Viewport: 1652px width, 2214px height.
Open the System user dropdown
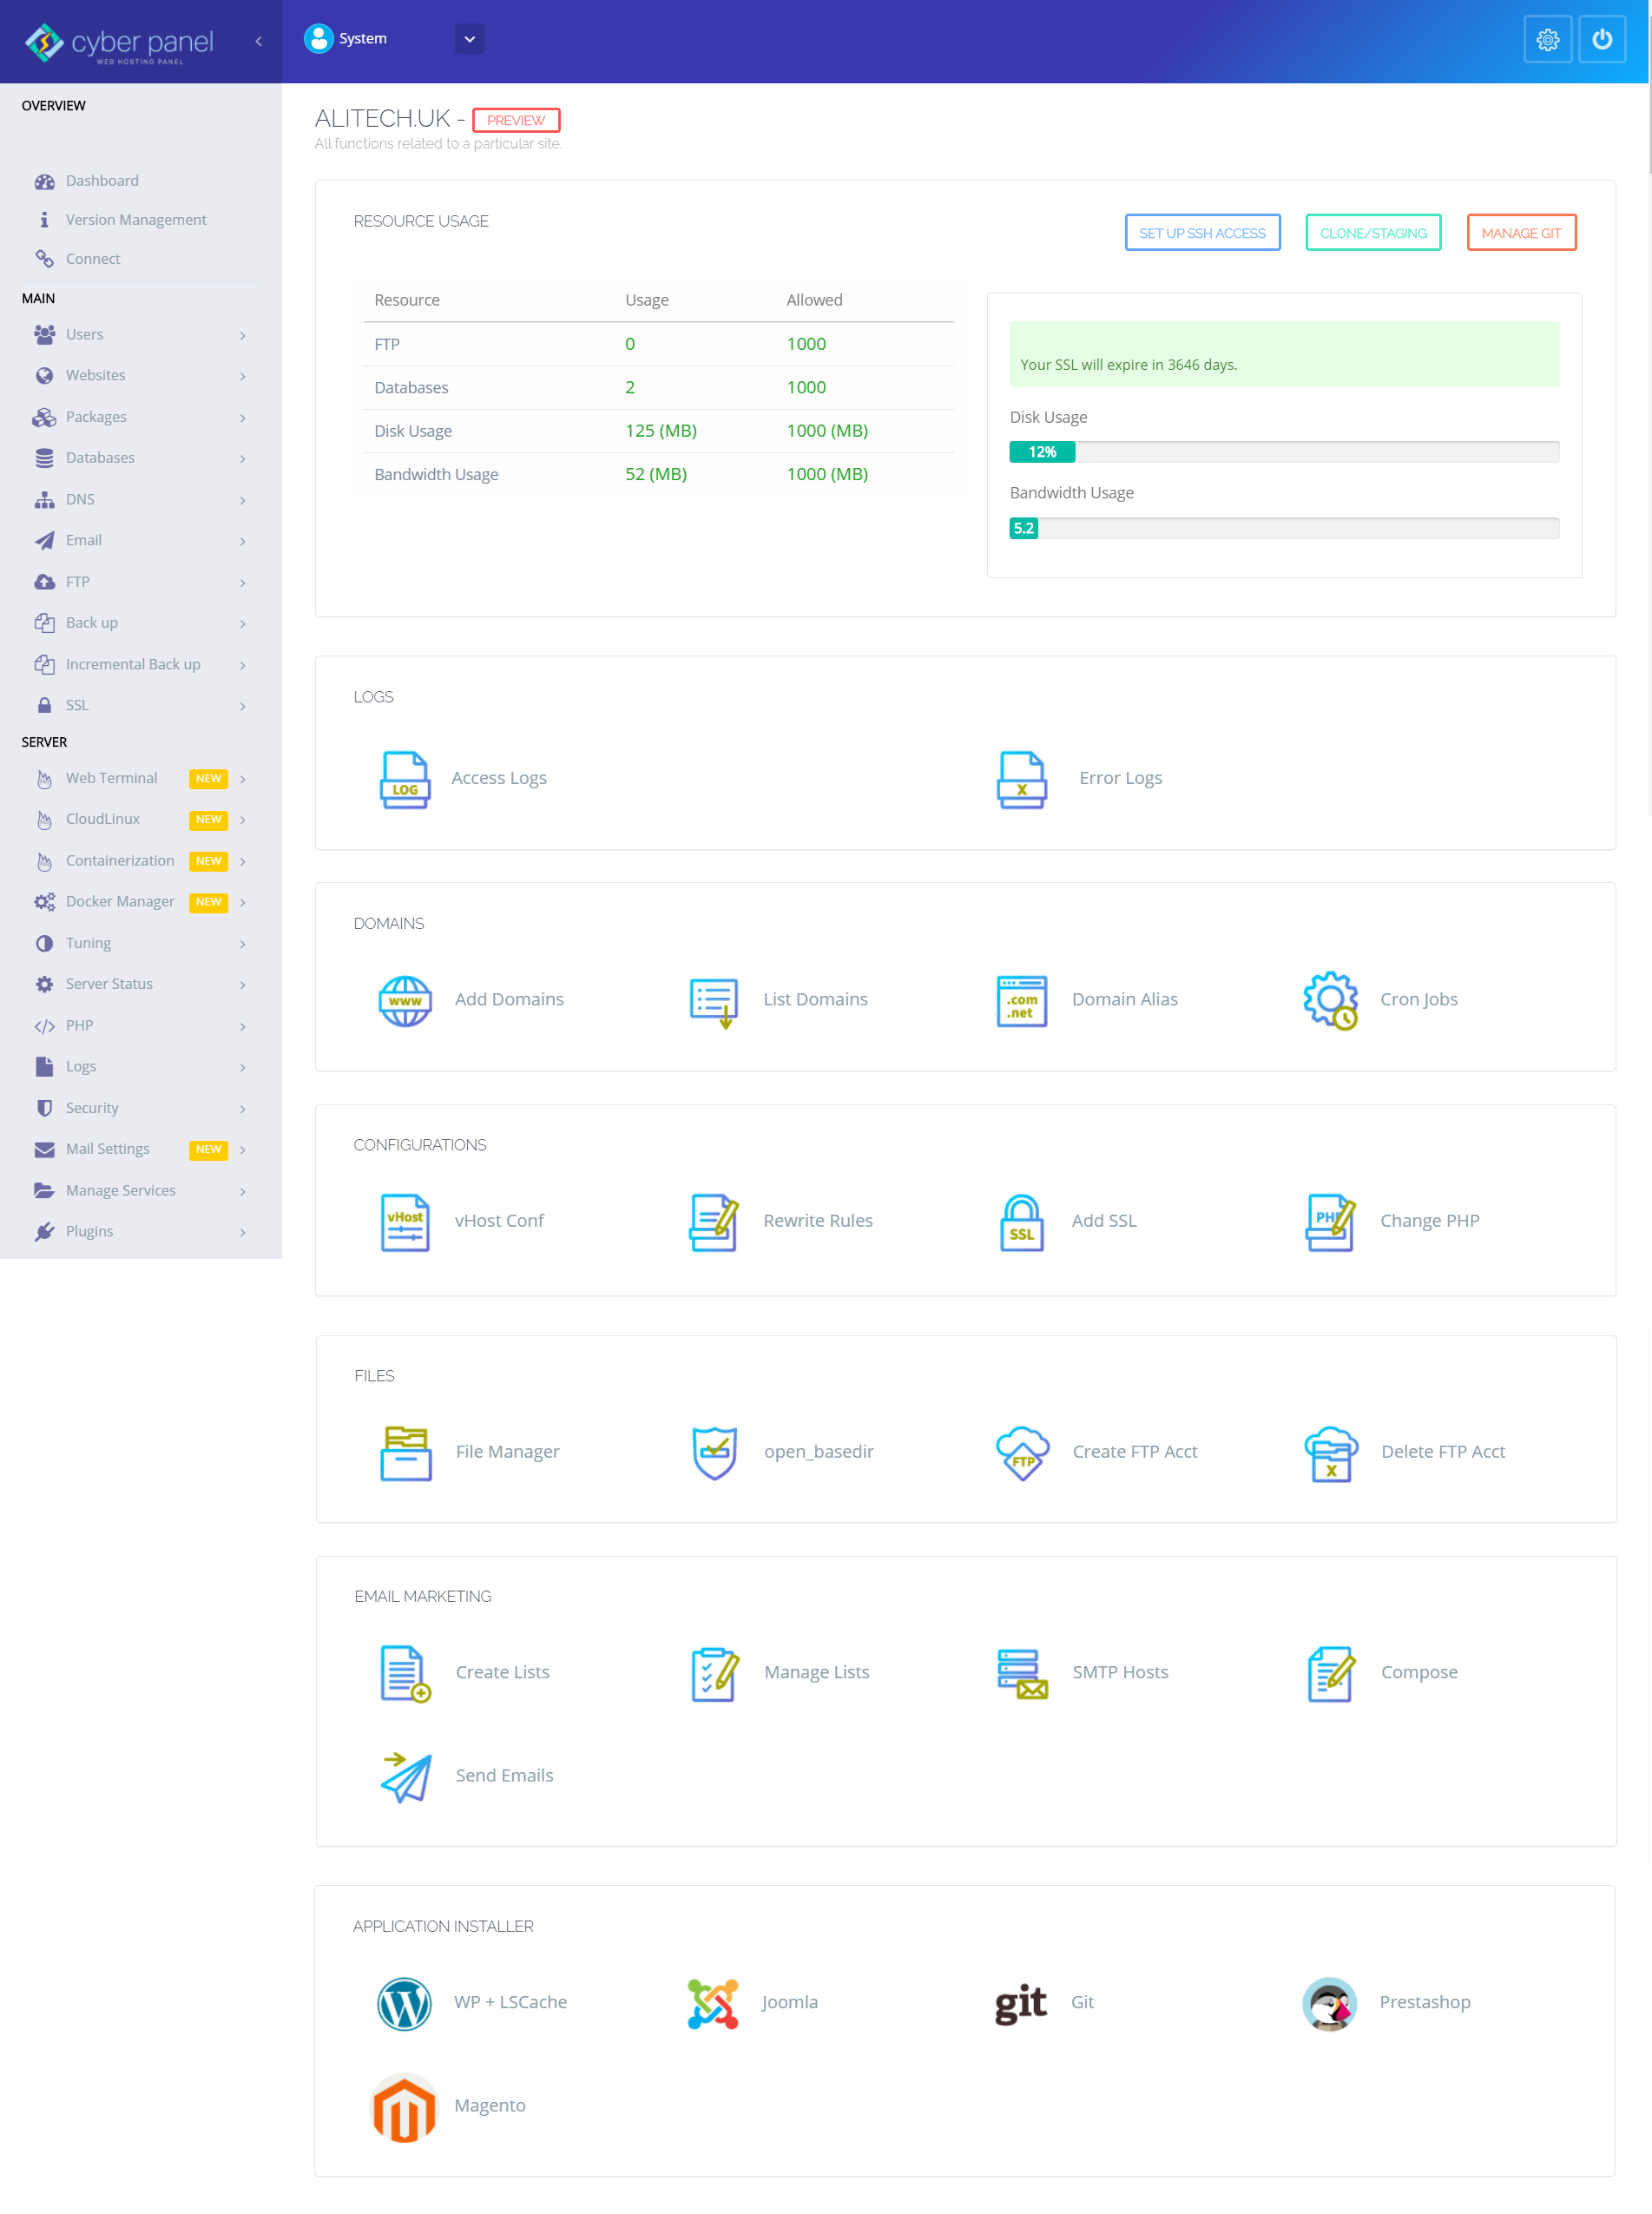tap(469, 39)
